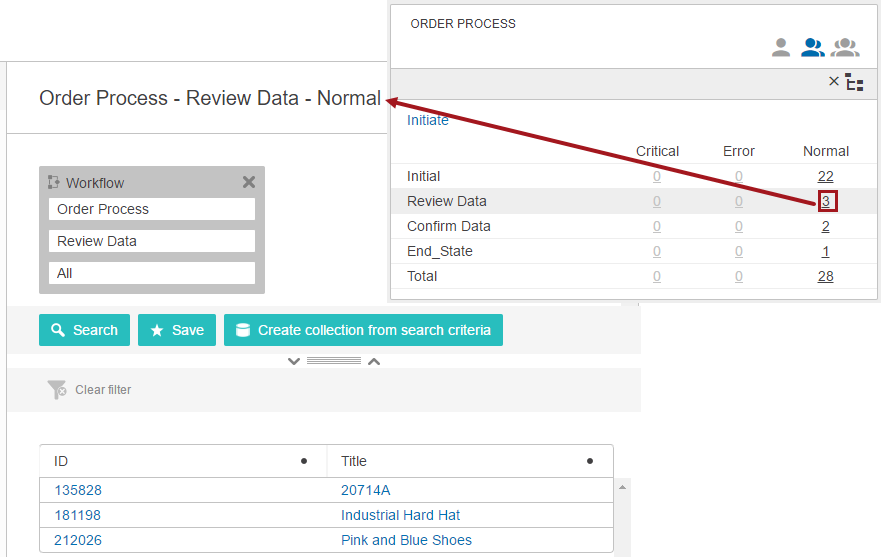Image resolution: width=881 pixels, height=557 pixels.
Task: Open Review Data Normal count 3
Action: [x=825, y=201]
